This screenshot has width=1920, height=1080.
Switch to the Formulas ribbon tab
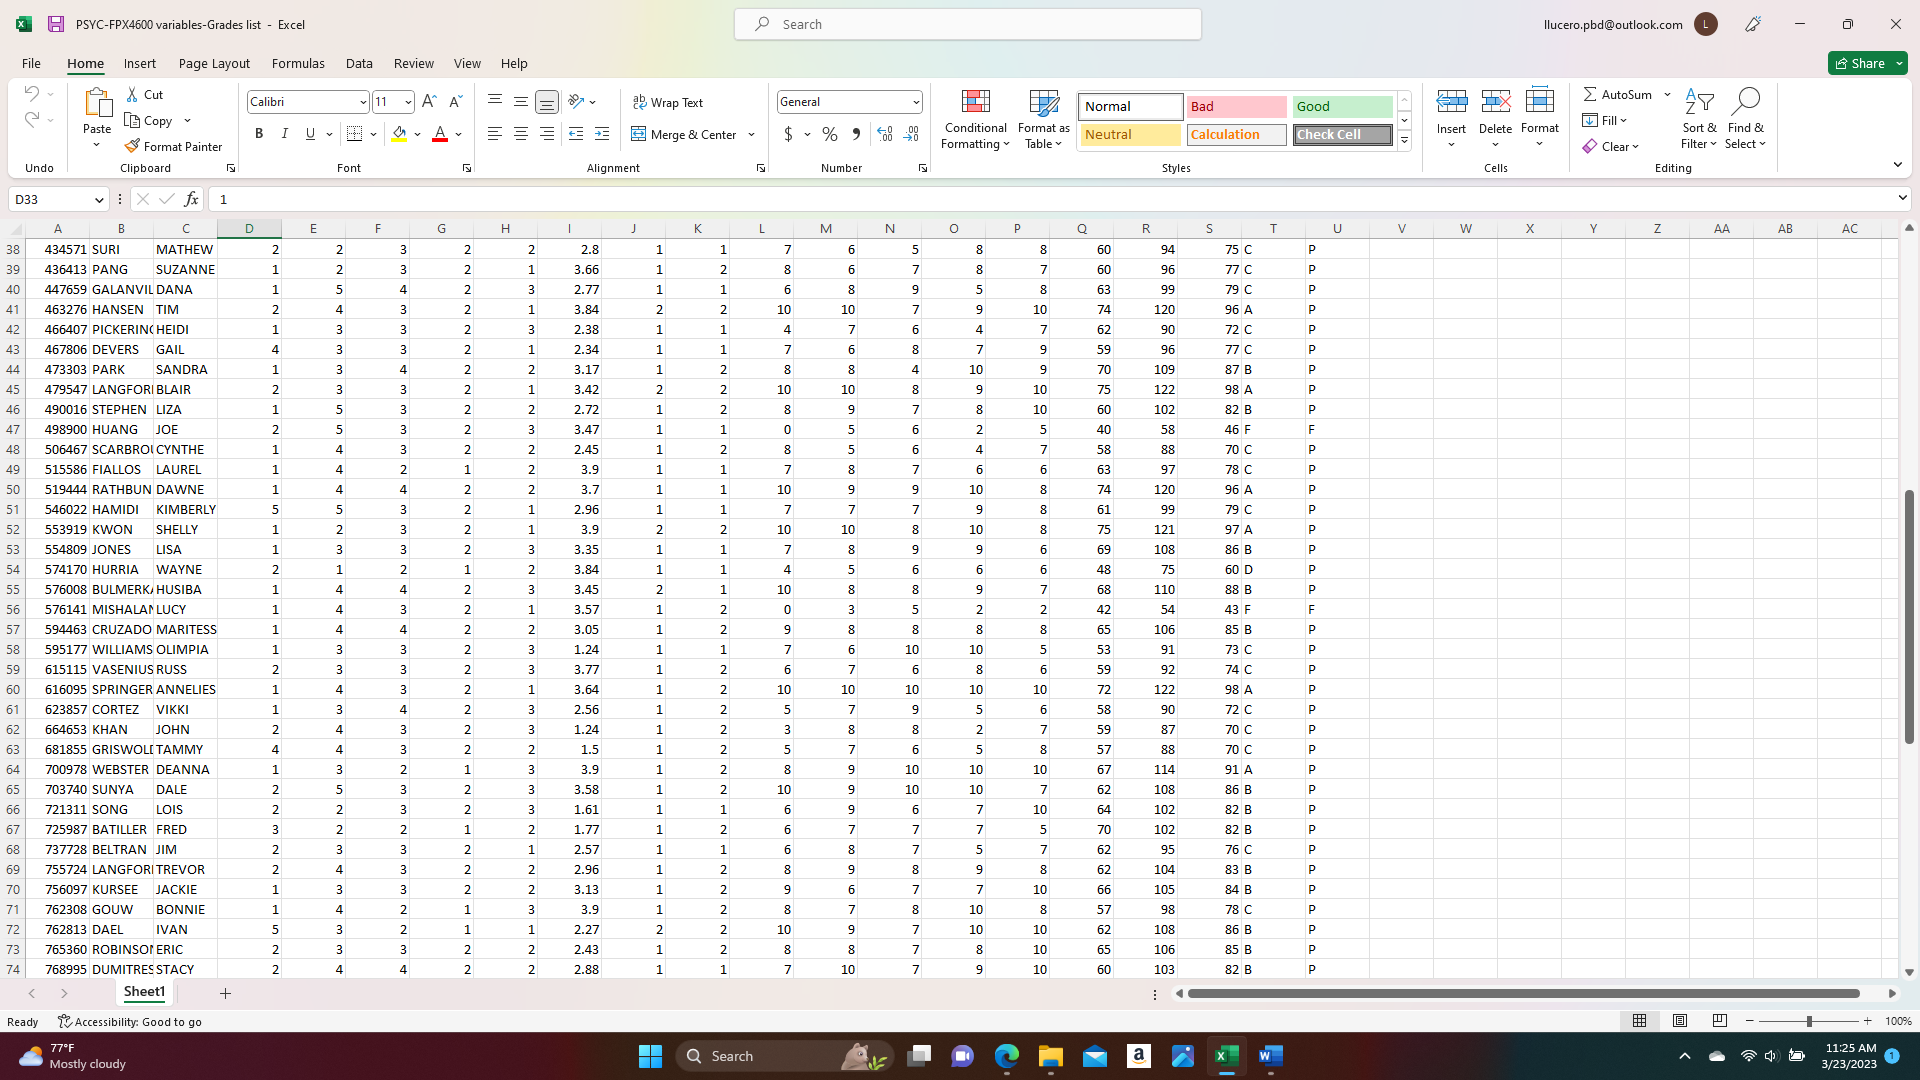pos(298,63)
